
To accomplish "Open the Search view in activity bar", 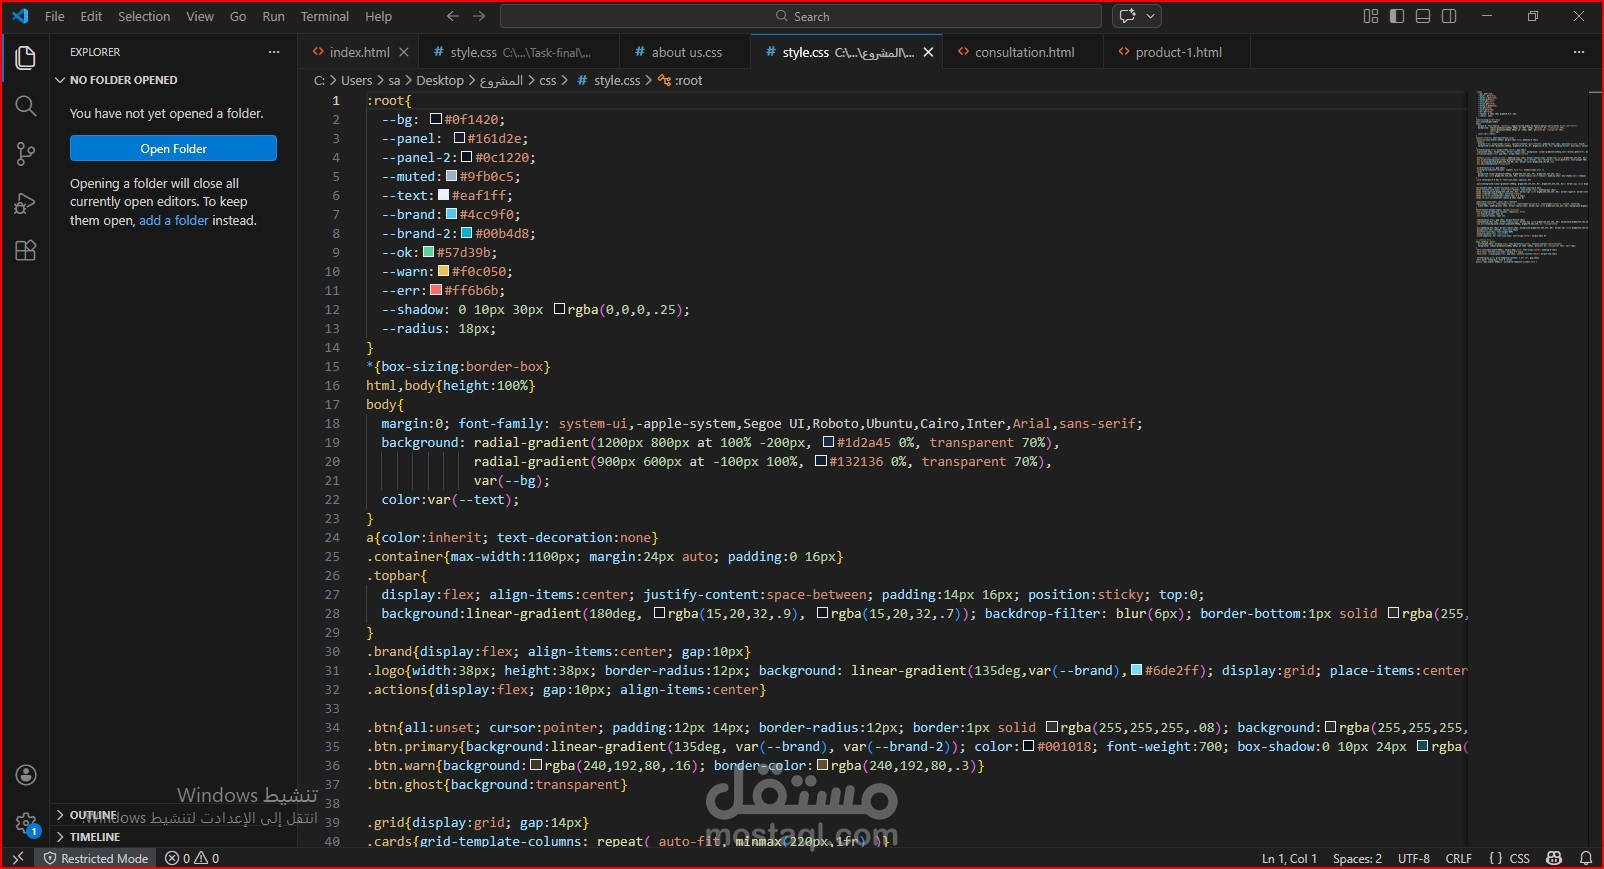I will (x=26, y=106).
